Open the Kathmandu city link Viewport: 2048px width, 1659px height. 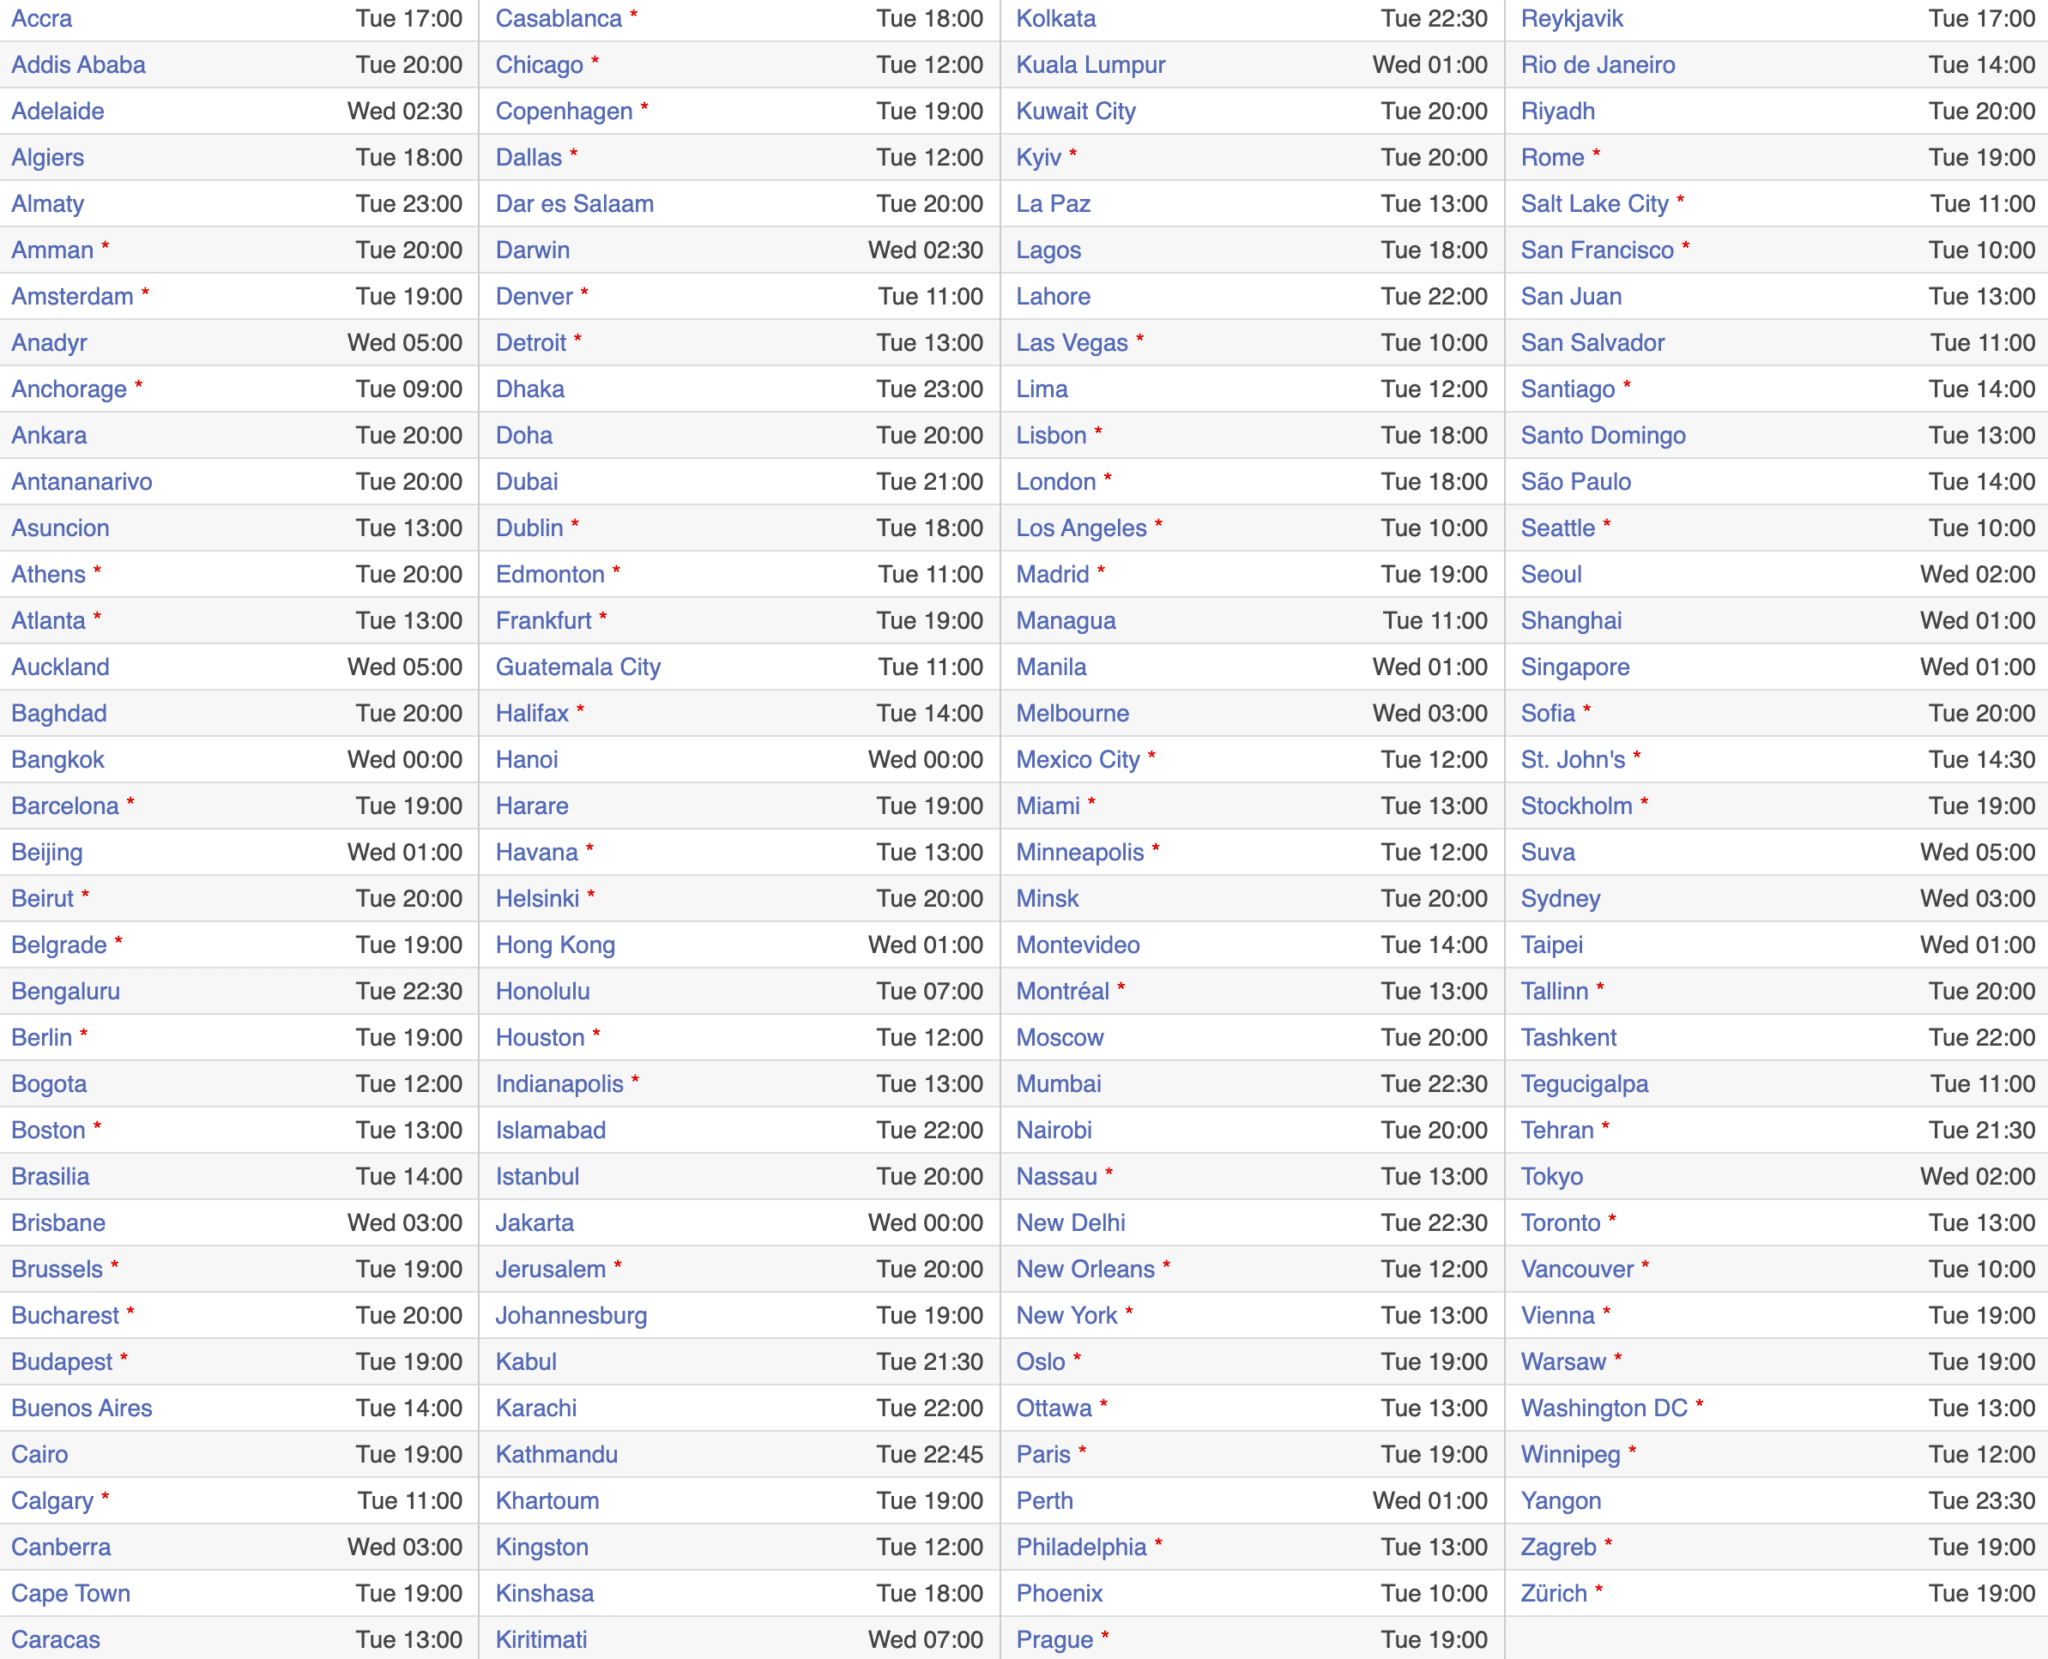point(556,1455)
